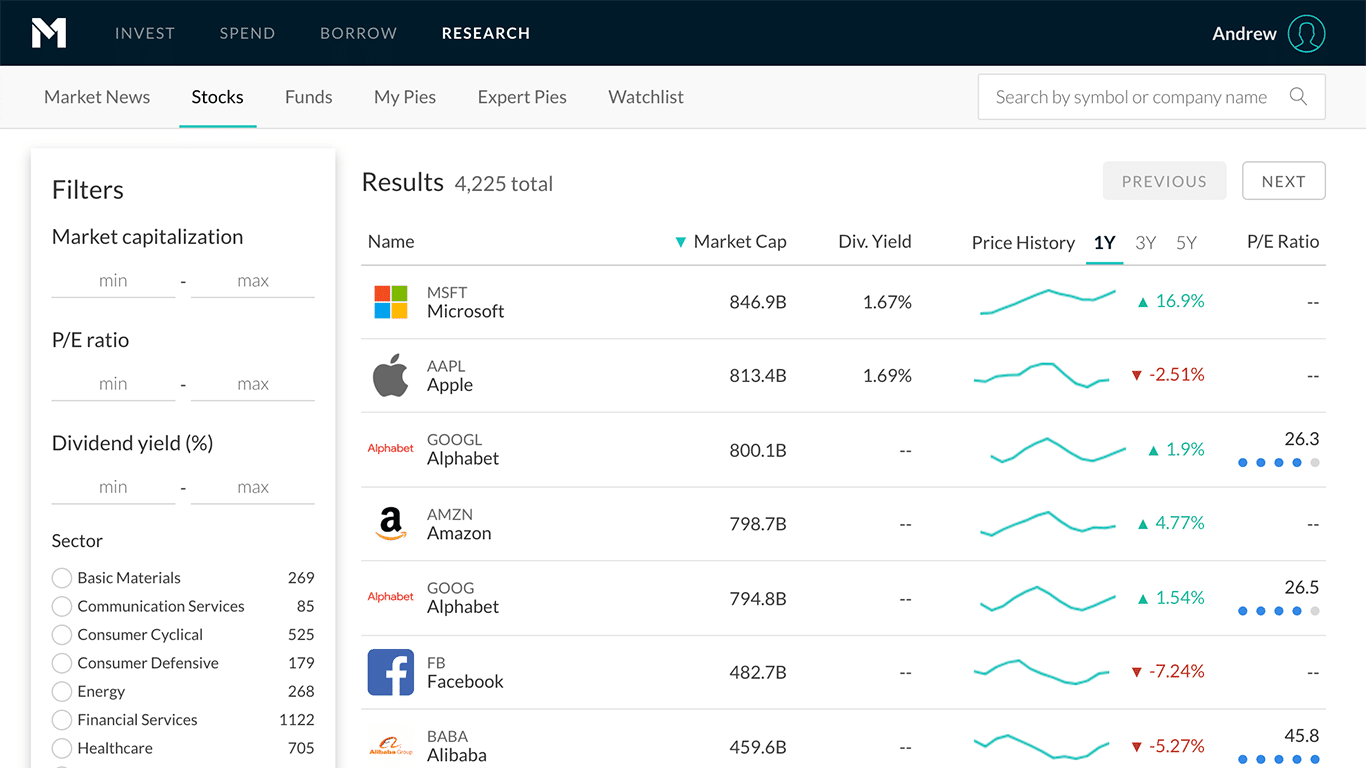
Task: Show 3Y price history
Action: [1146, 242]
